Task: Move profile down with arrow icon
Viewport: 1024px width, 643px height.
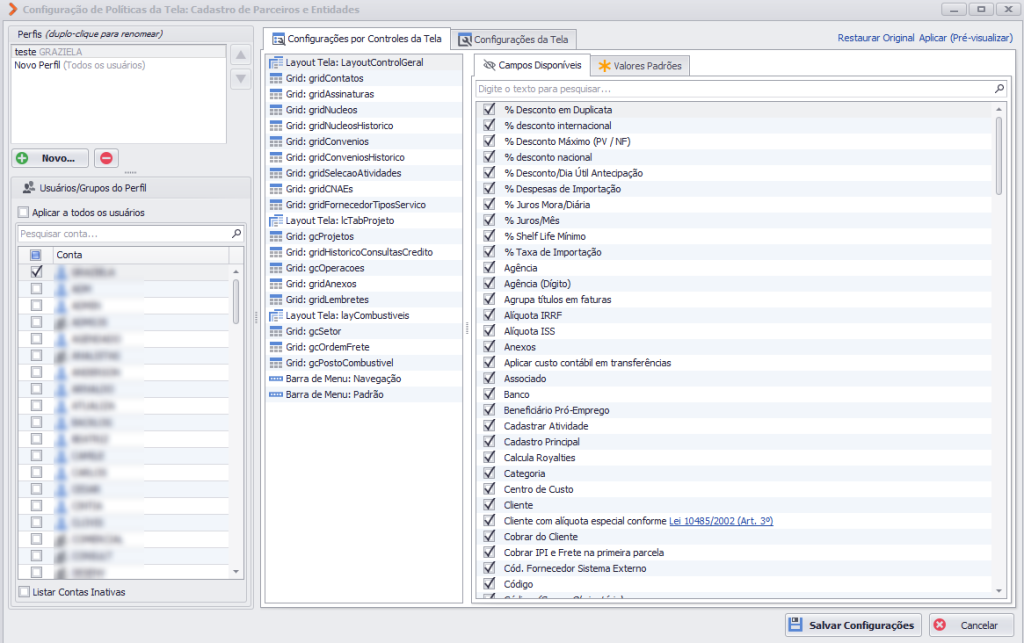Action: pyautogui.click(x=240, y=79)
